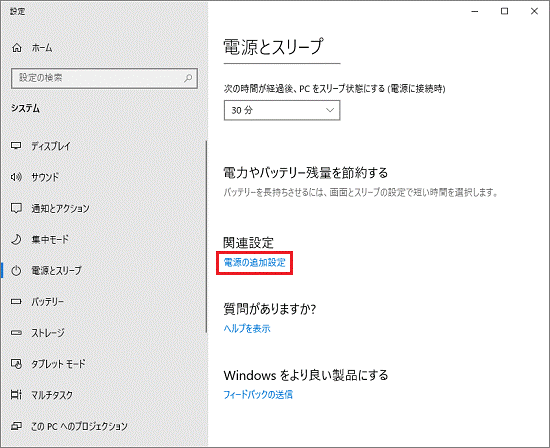Image resolution: width=550 pixels, height=448 pixels.
Task: Open ヘルプを表示 link
Action: (247, 328)
